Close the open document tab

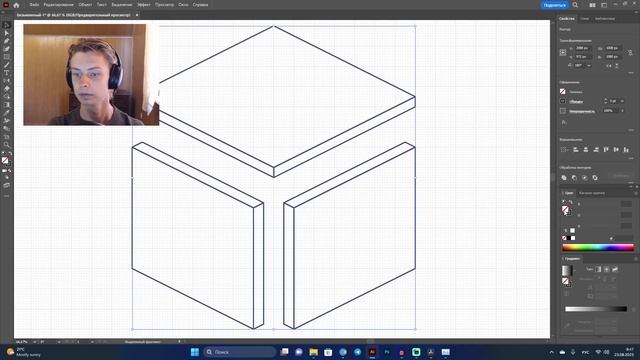click(137, 15)
